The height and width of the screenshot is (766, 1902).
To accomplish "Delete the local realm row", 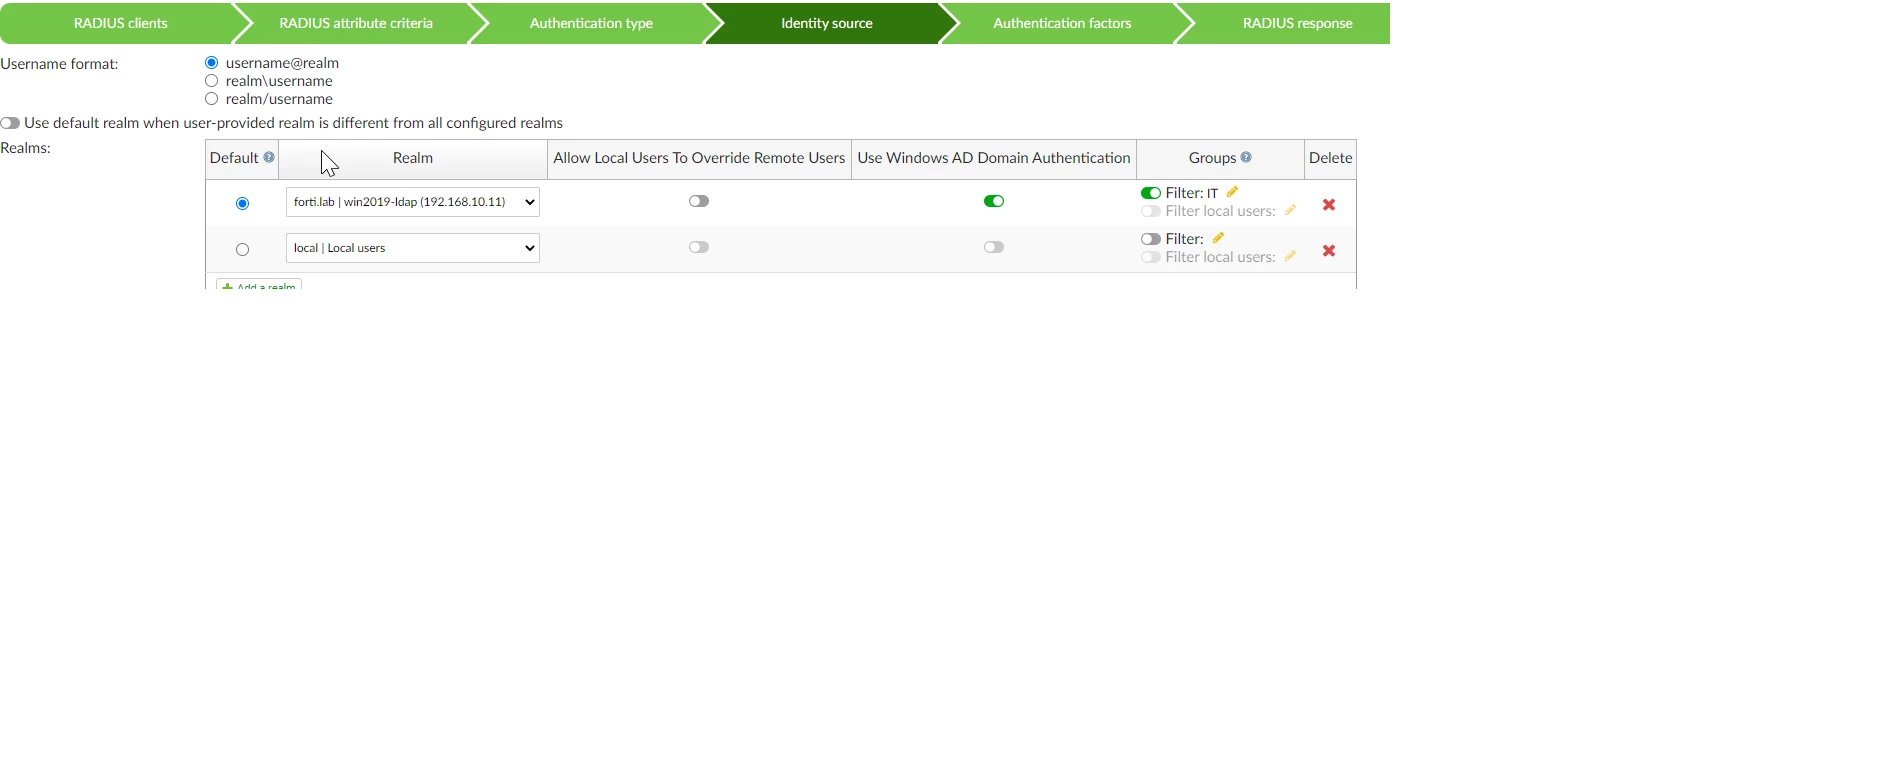I will tap(1329, 251).
